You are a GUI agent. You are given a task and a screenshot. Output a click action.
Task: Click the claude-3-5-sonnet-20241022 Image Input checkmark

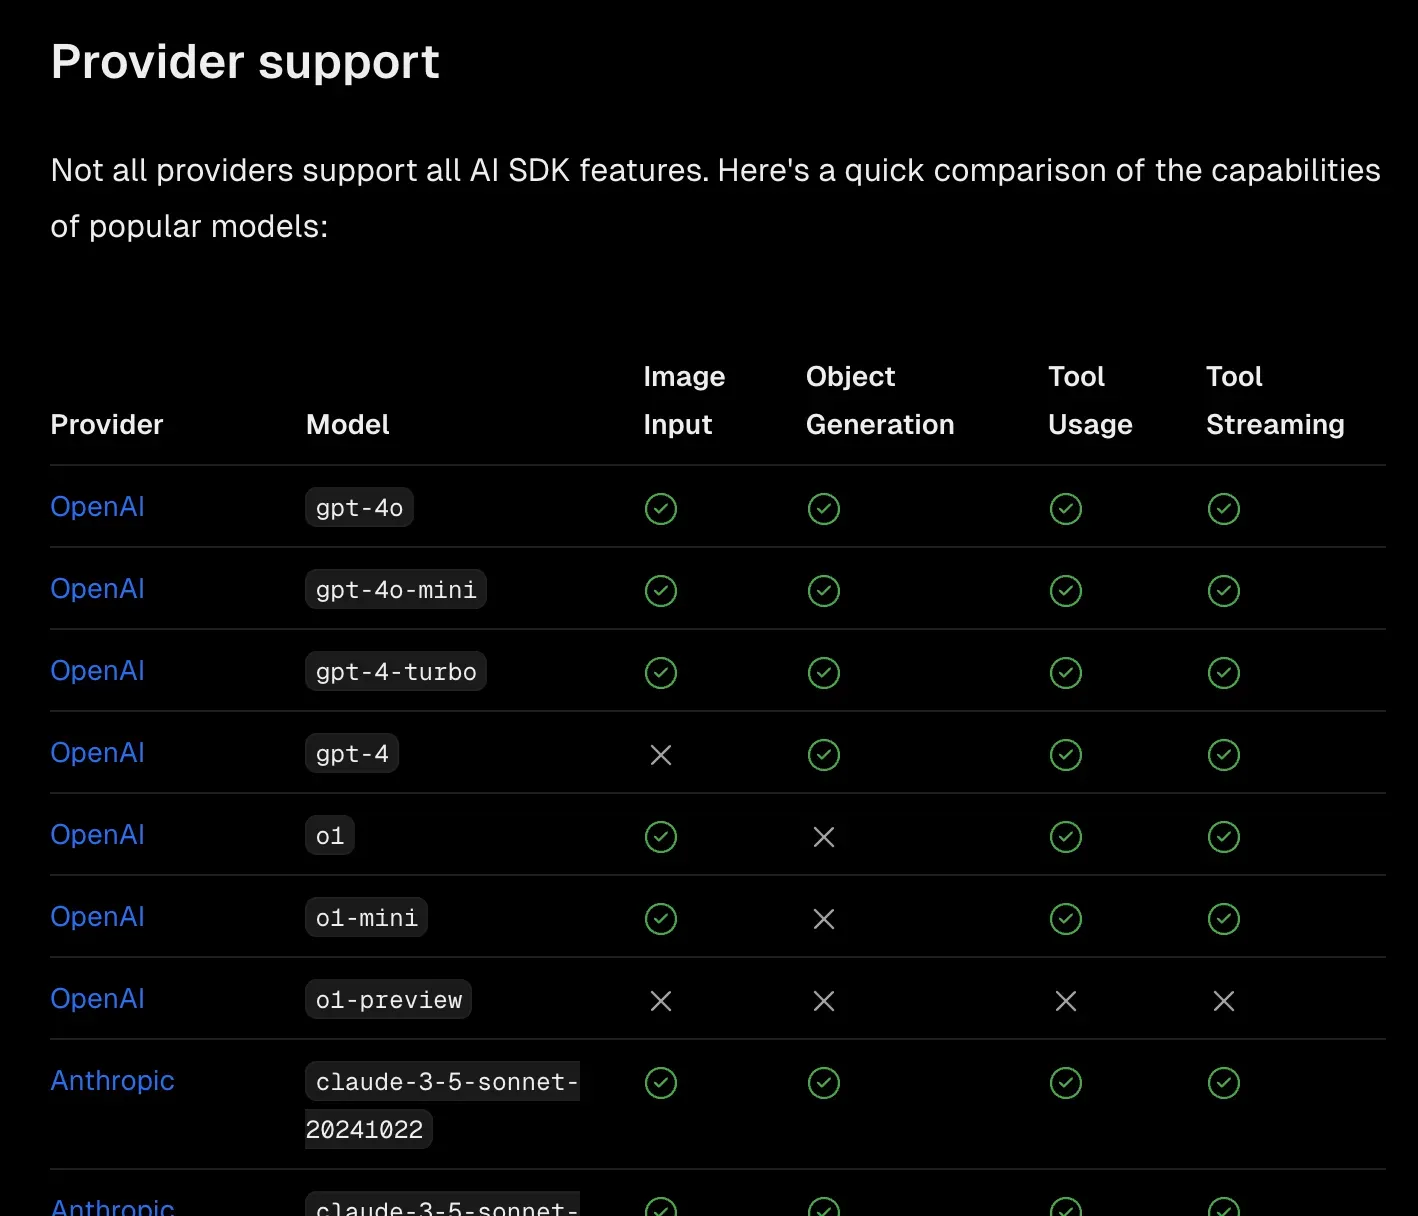[x=661, y=1083]
